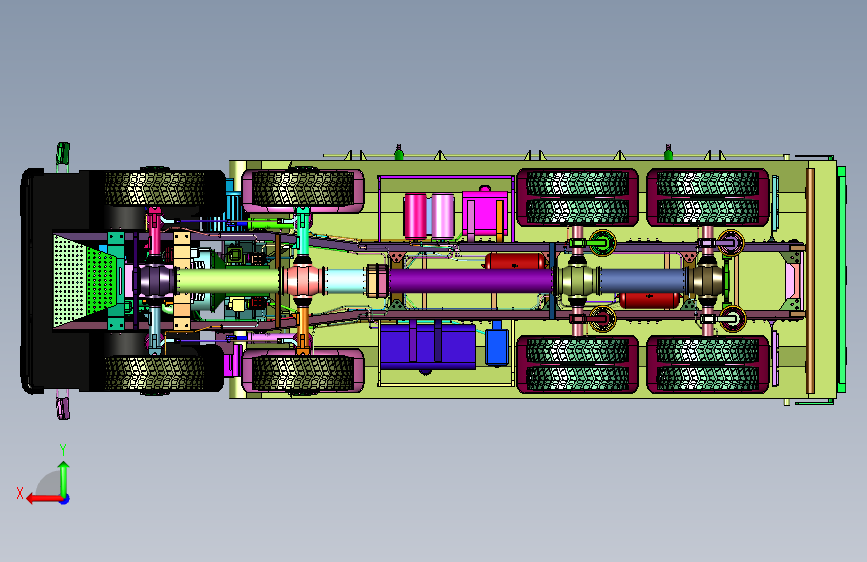Click the green Y label above the triad
The image size is (867, 562).
(x=63, y=450)
